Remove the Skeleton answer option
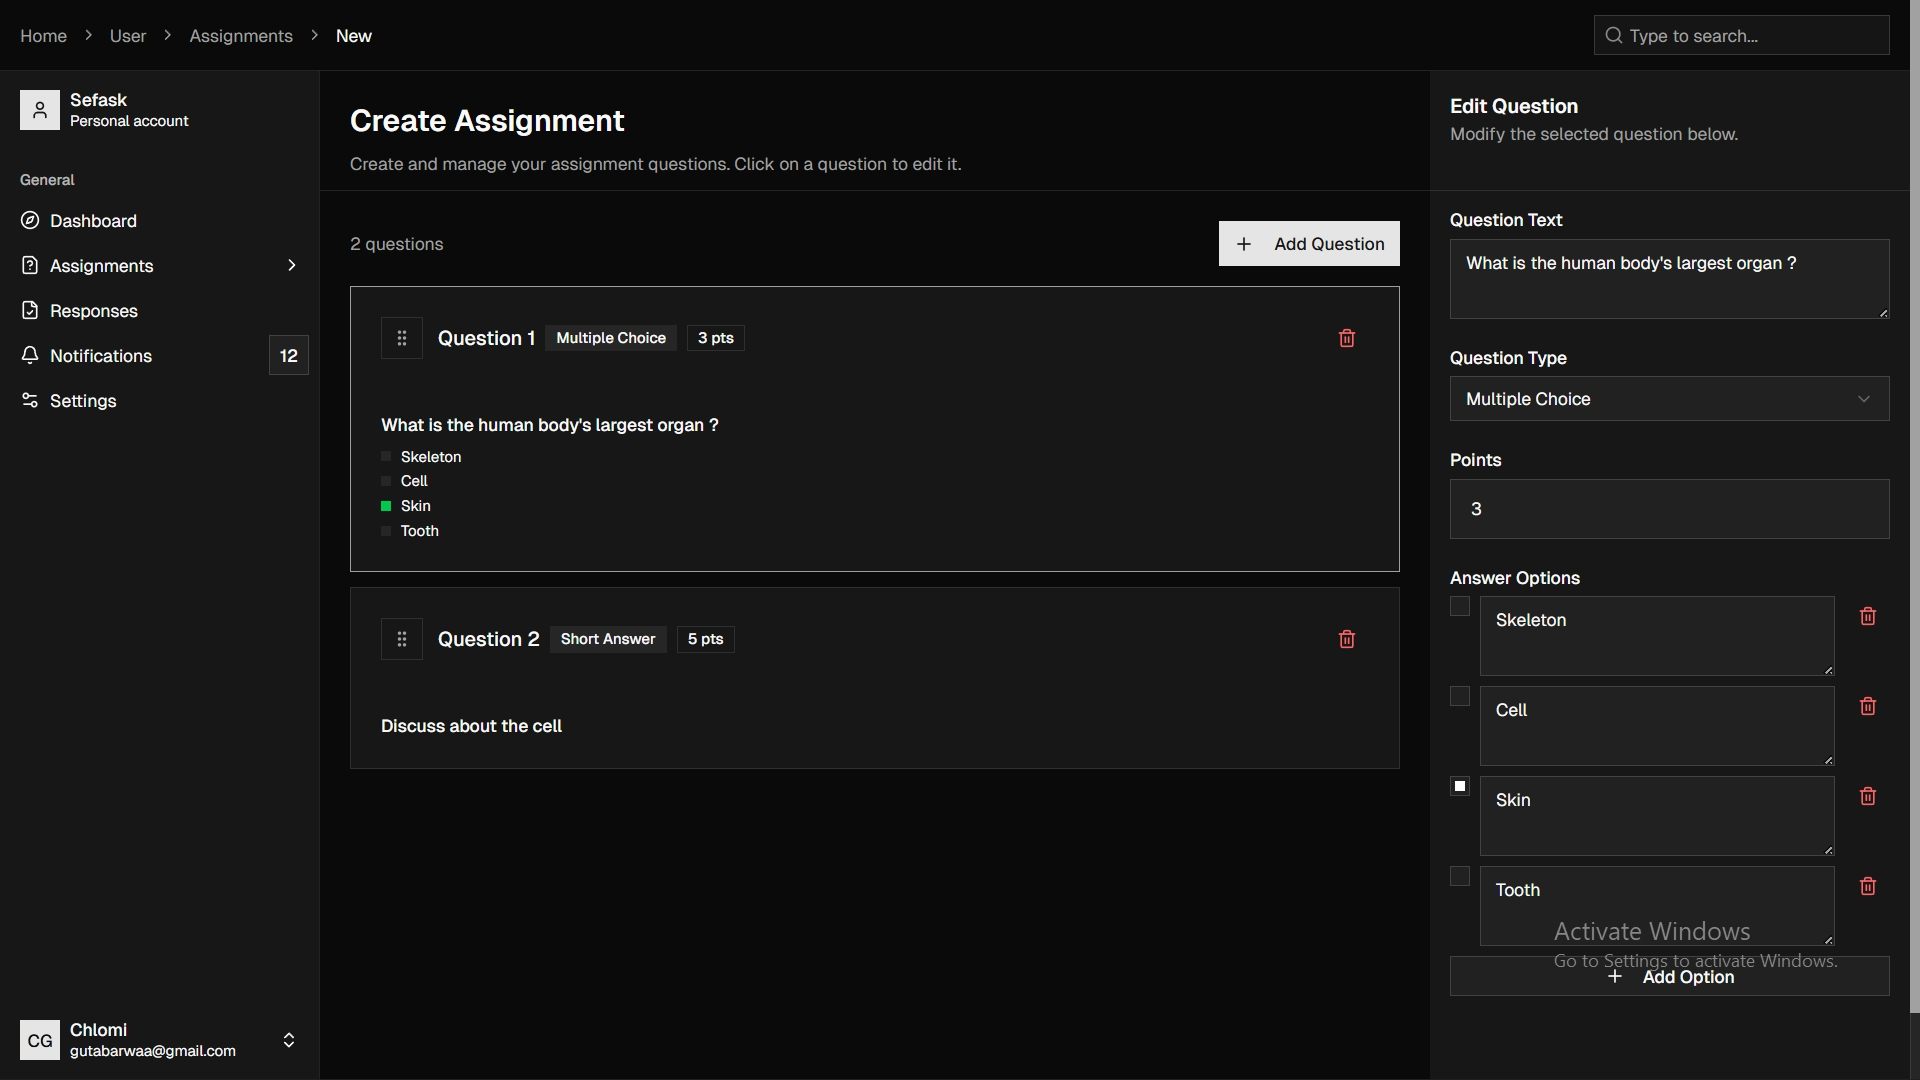The width and height of the screenshot is (1920, 1080). 1867,616
